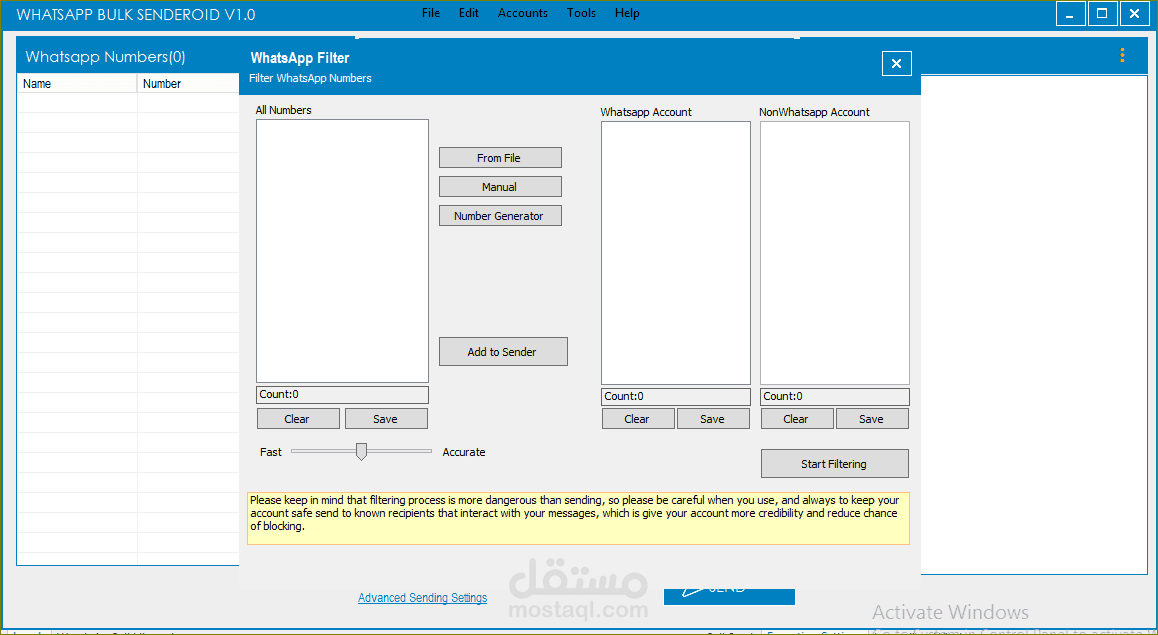Save the All Numbers list
Viewport: 1158px width, 635px height.
coord(386,419)
